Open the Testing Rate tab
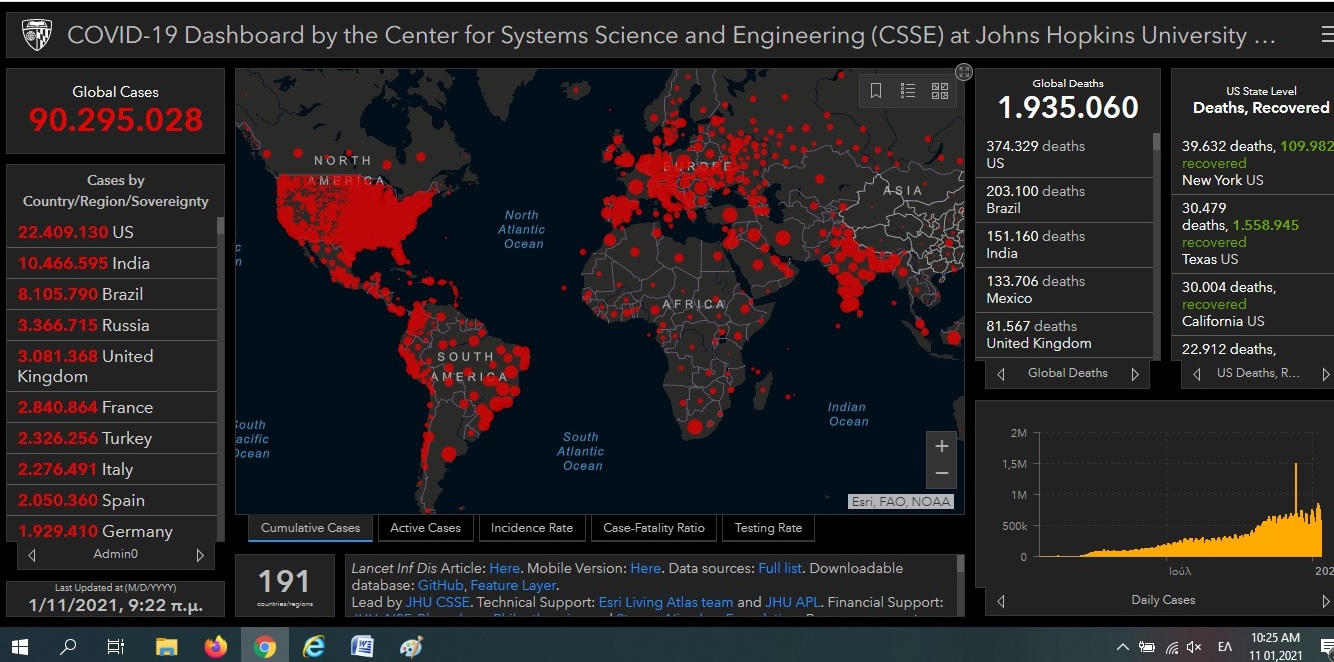The height and width of the screenshot is (662, 1334). point(768,528)
